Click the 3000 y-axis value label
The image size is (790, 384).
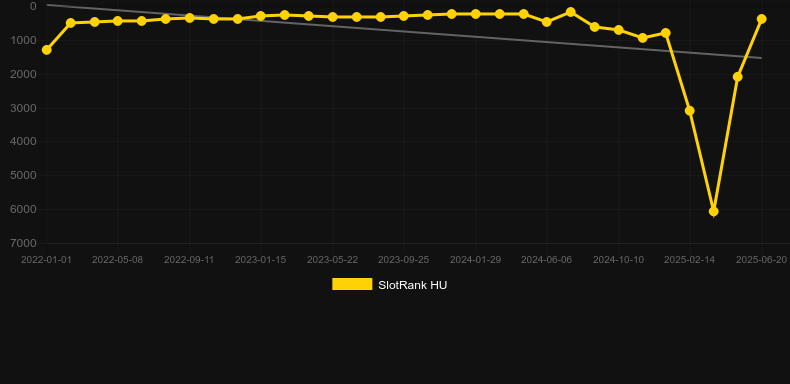23,108
